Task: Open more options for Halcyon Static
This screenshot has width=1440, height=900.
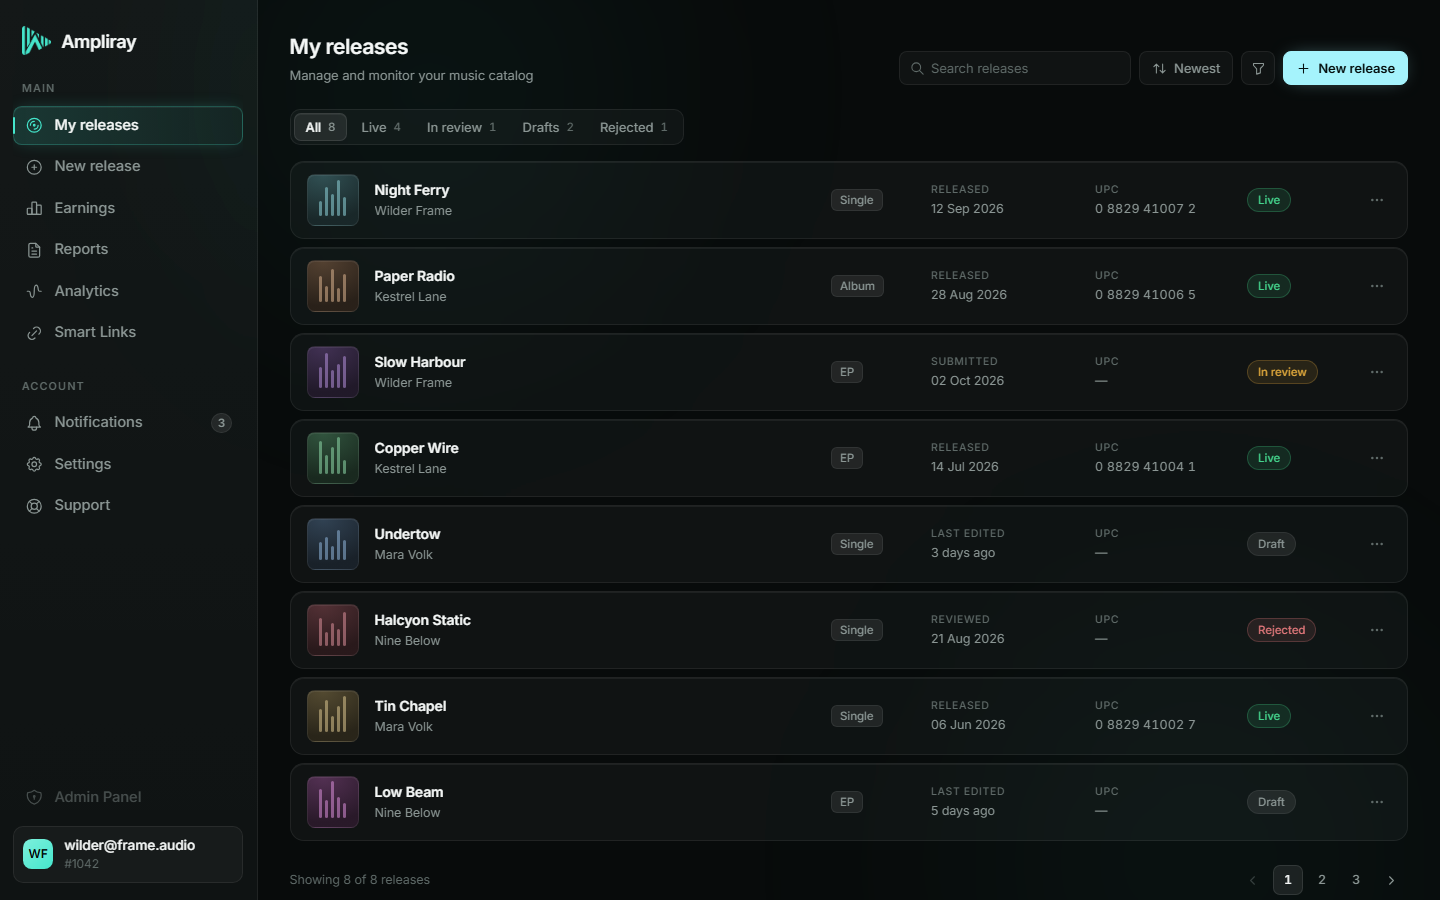Action: [x=1377, y=630]
